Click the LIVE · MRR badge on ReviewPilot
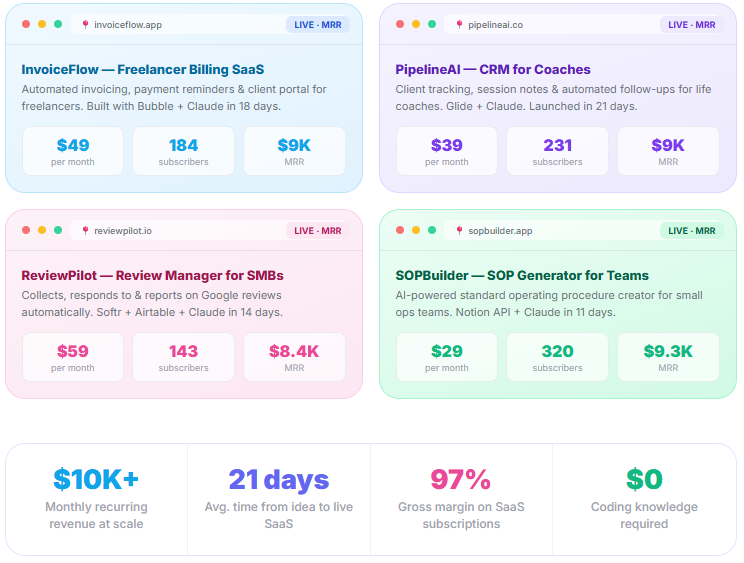 [x=318, y=231]
